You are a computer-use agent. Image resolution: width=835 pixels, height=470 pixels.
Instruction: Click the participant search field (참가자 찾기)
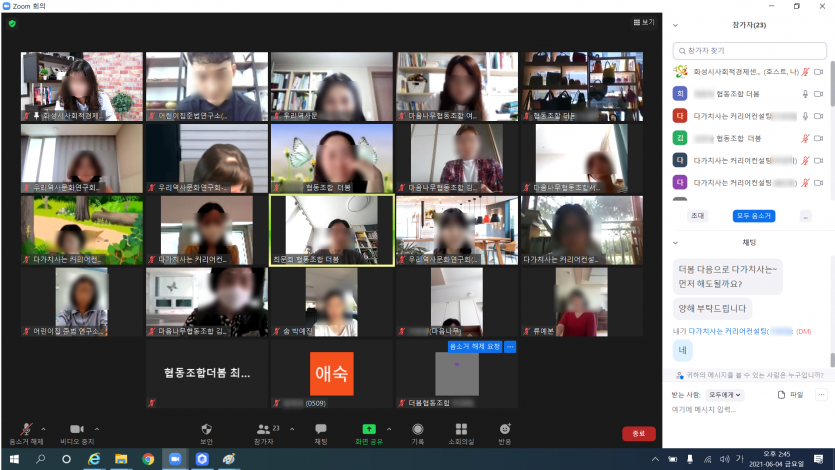coord(749,51)
